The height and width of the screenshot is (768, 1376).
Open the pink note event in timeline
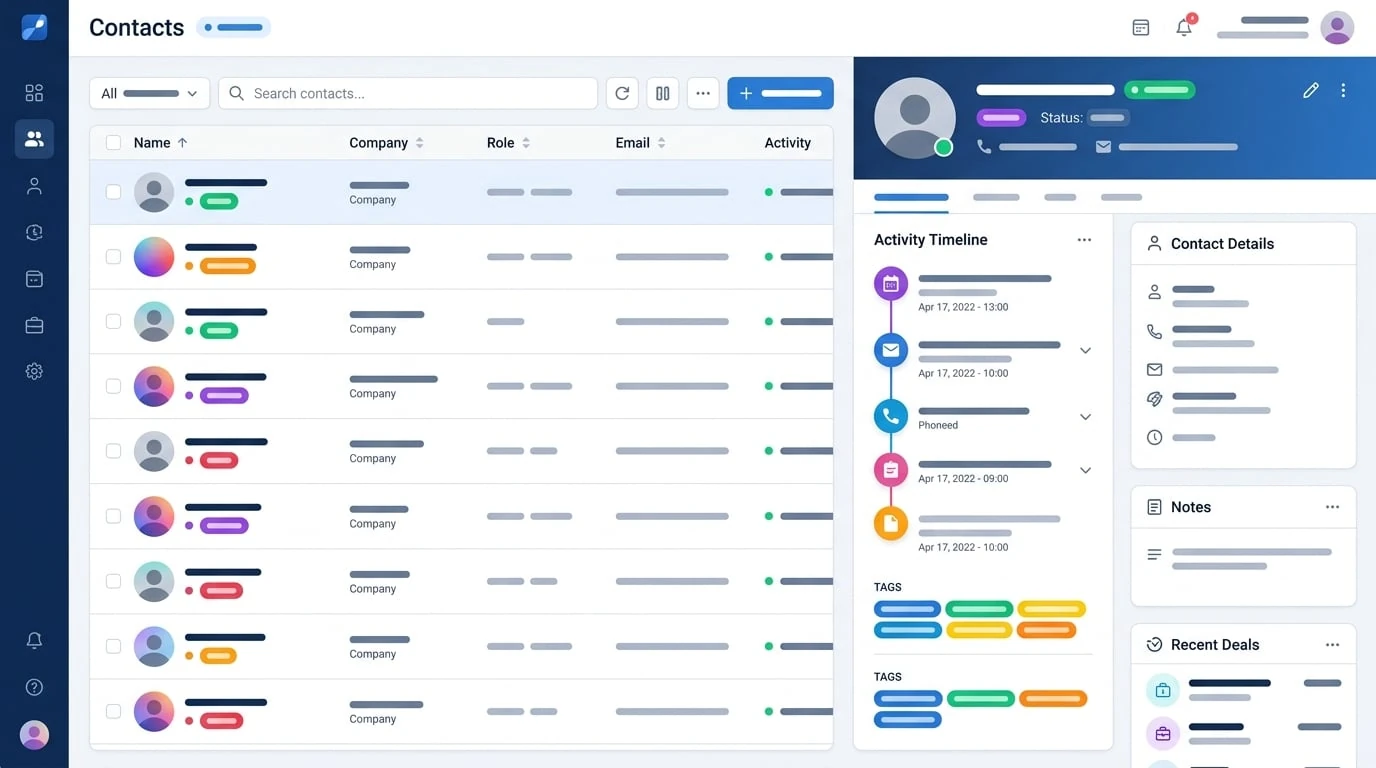coord(891,469)
